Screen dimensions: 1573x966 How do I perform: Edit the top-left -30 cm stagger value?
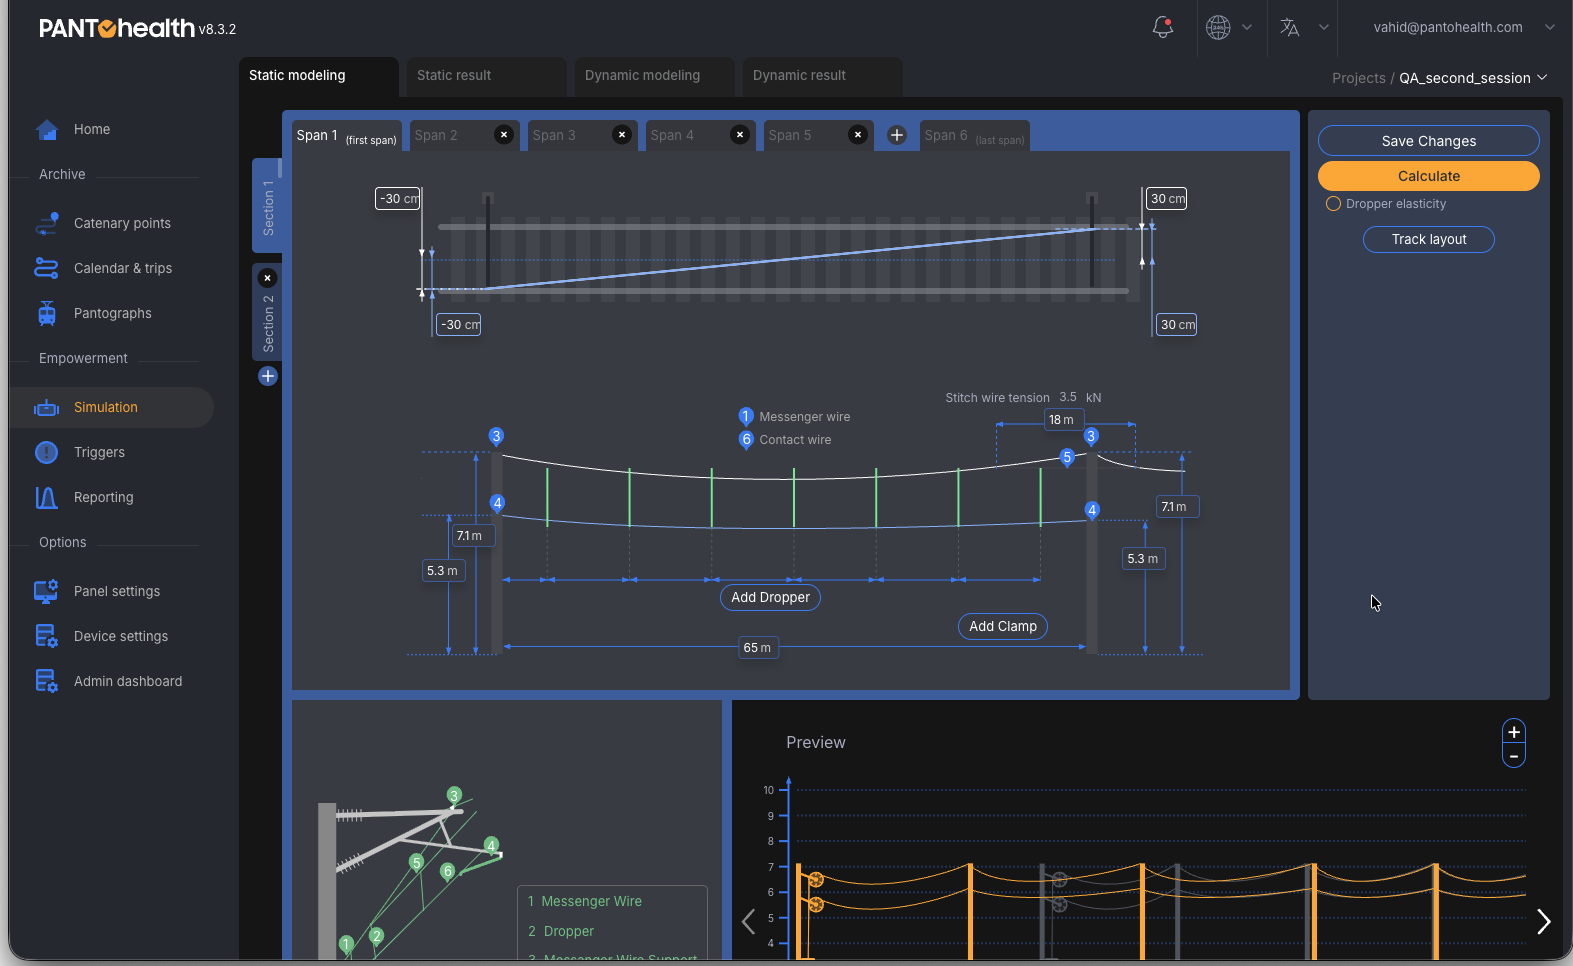[x=398, y=199]
